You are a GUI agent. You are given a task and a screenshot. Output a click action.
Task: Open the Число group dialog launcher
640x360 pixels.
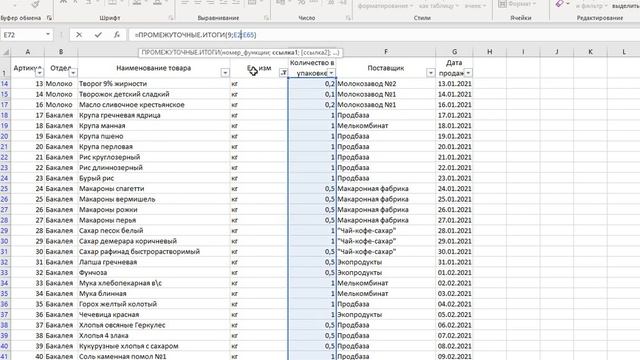tap(348, 18)
